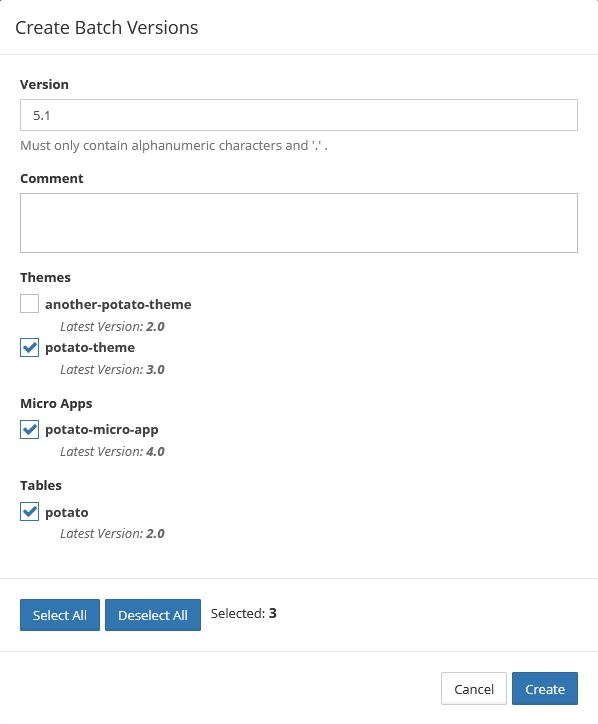
Task: Click 'Latest Version: 4.0' text
Action: click(x=112, y=452)
